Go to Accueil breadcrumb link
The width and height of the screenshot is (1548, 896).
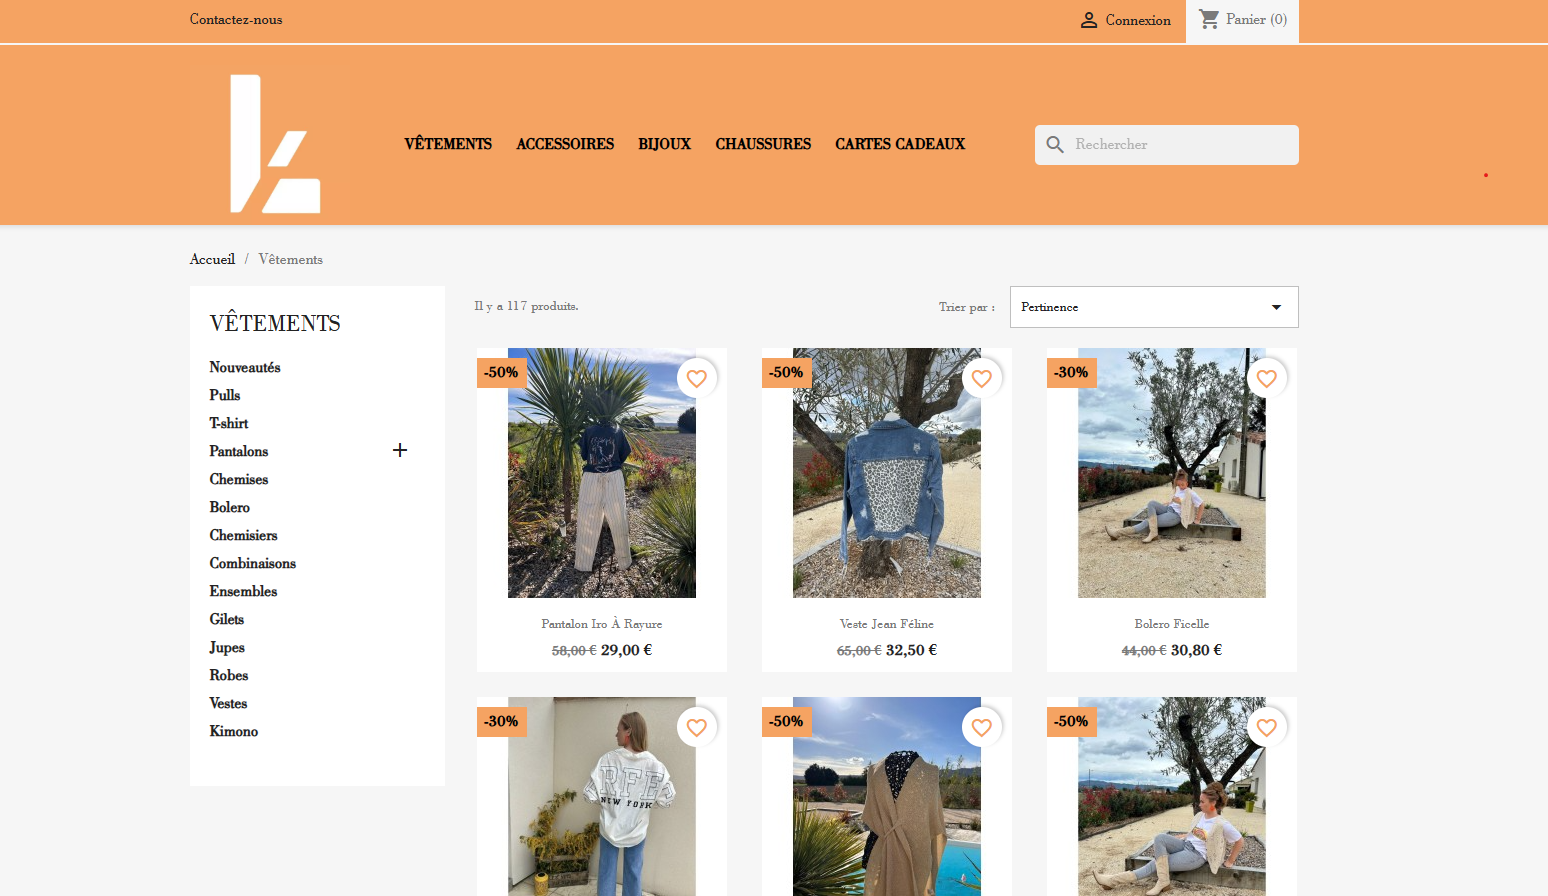pyautogui.click(x=212, y=259)
